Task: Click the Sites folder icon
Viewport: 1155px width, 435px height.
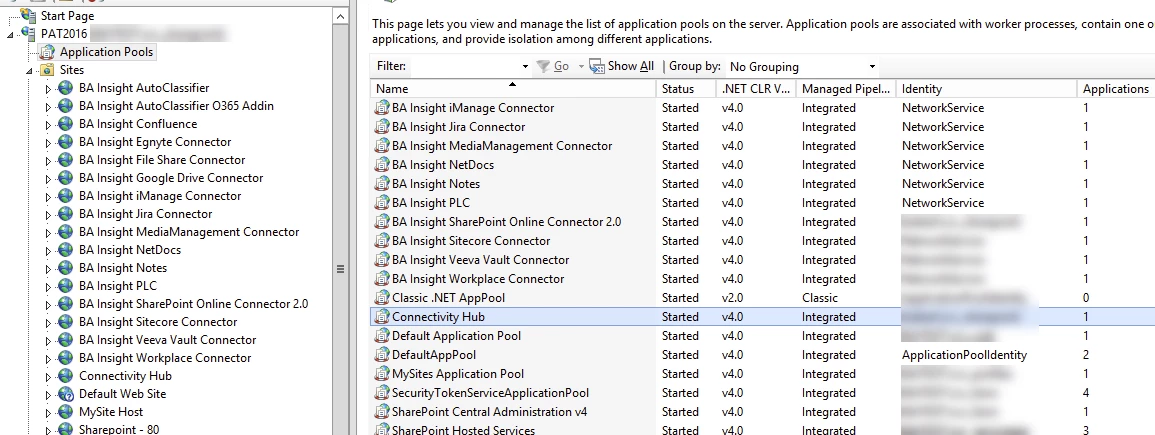Action: (x=47, y=70)
